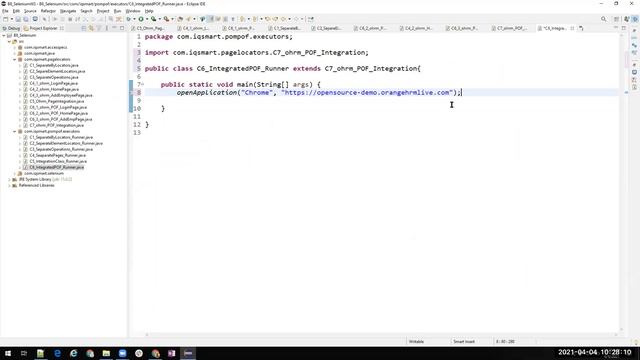Click the Open Perspective icon
Viewport: 640px width, 360px height.
coord(617,19)
